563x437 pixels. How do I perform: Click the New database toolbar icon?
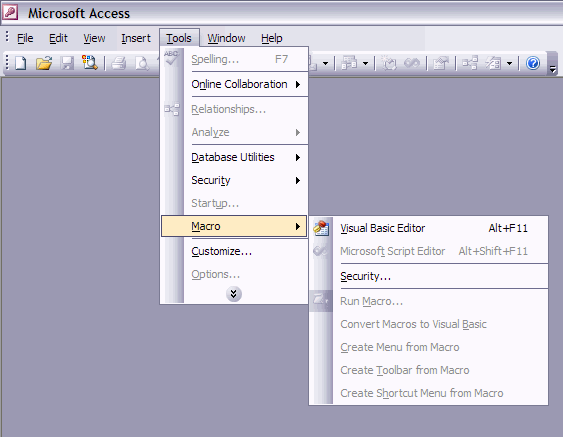click(x=20, y=63)
